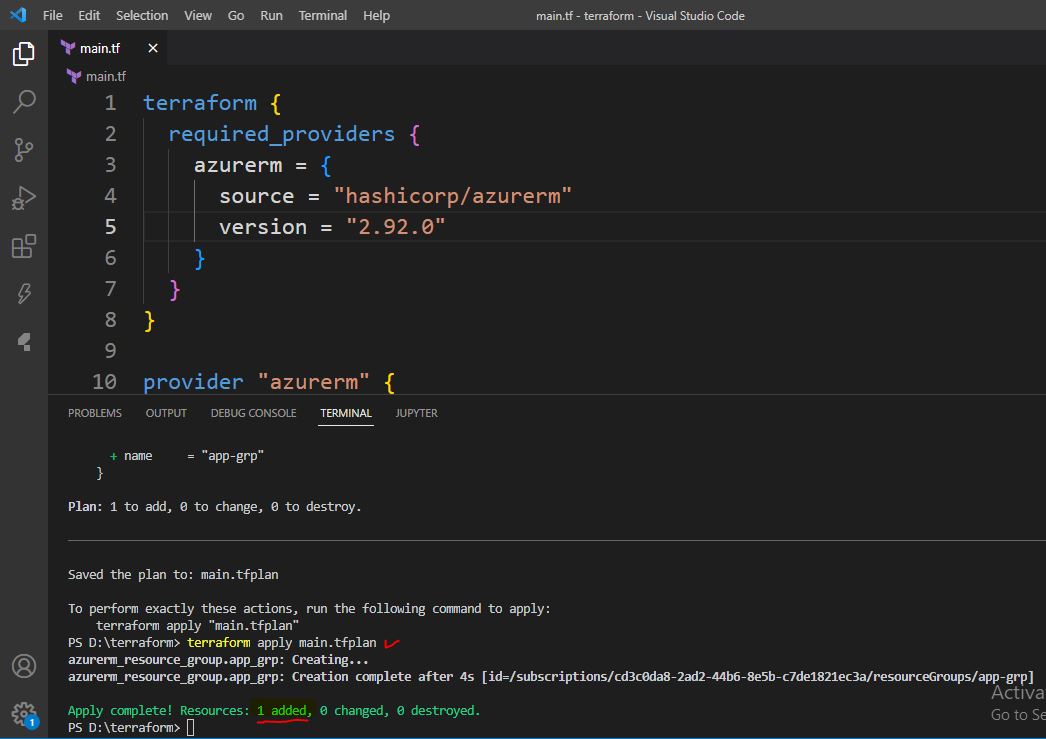Image resolution: width=1046 pixels, height=739 pixels.
Task: Switch to the OUTPUT panel tab
Action: [166, 413]
